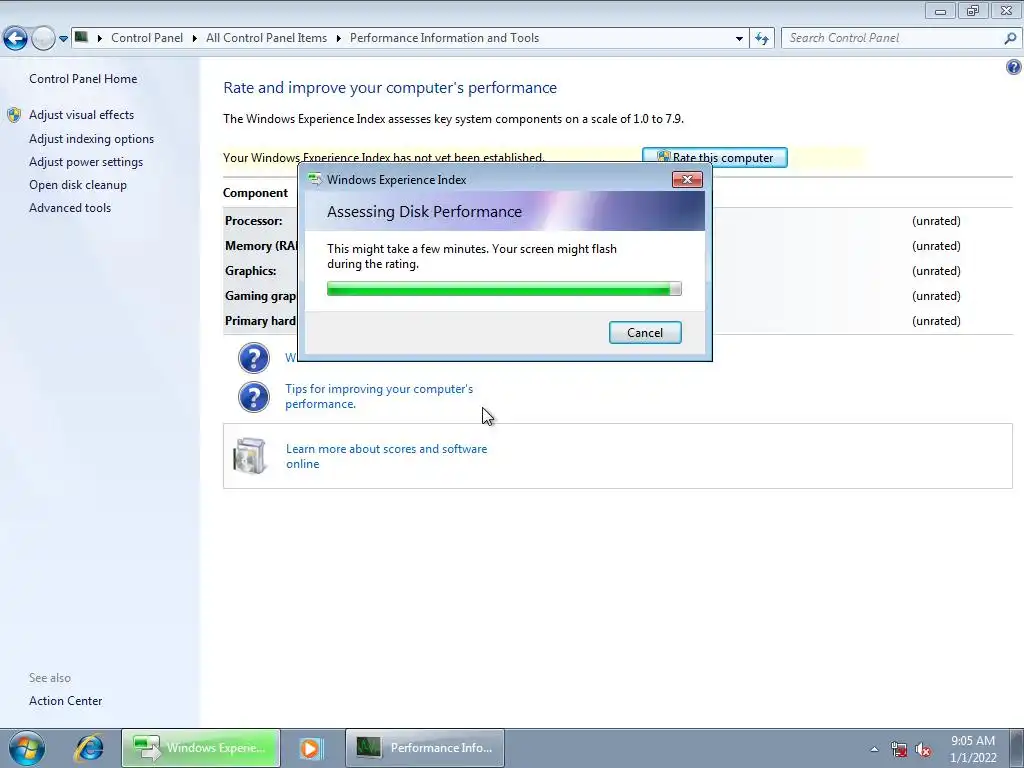Viewport: 1024px width, 768px height.
Task: Switch to Performance Info taskbar button
Action: 424,748
